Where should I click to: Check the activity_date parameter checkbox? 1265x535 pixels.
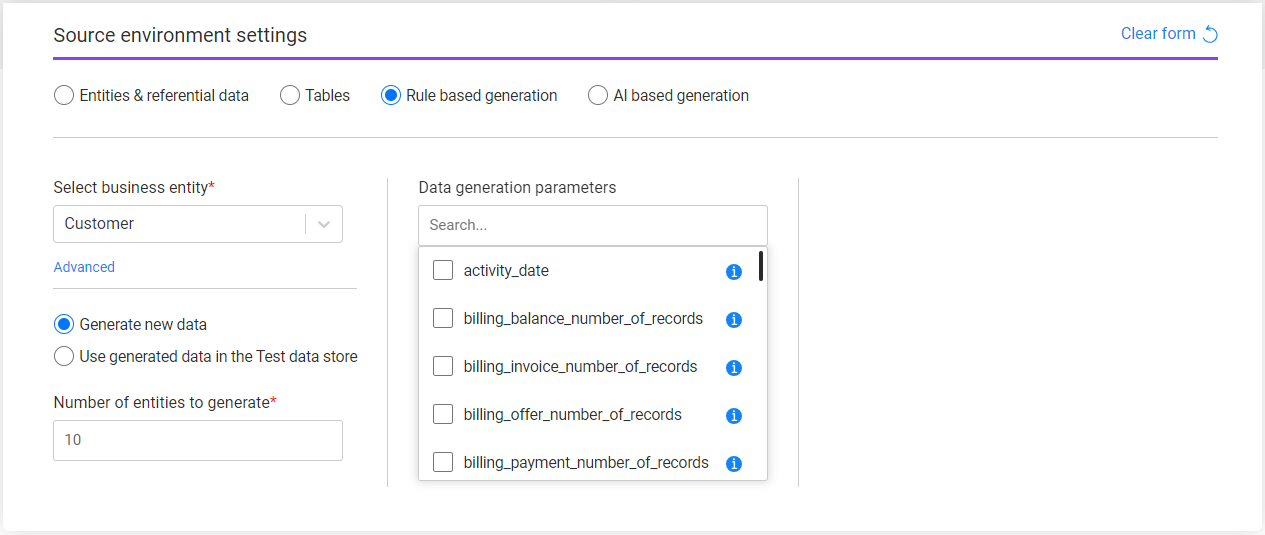coord(443,271)
